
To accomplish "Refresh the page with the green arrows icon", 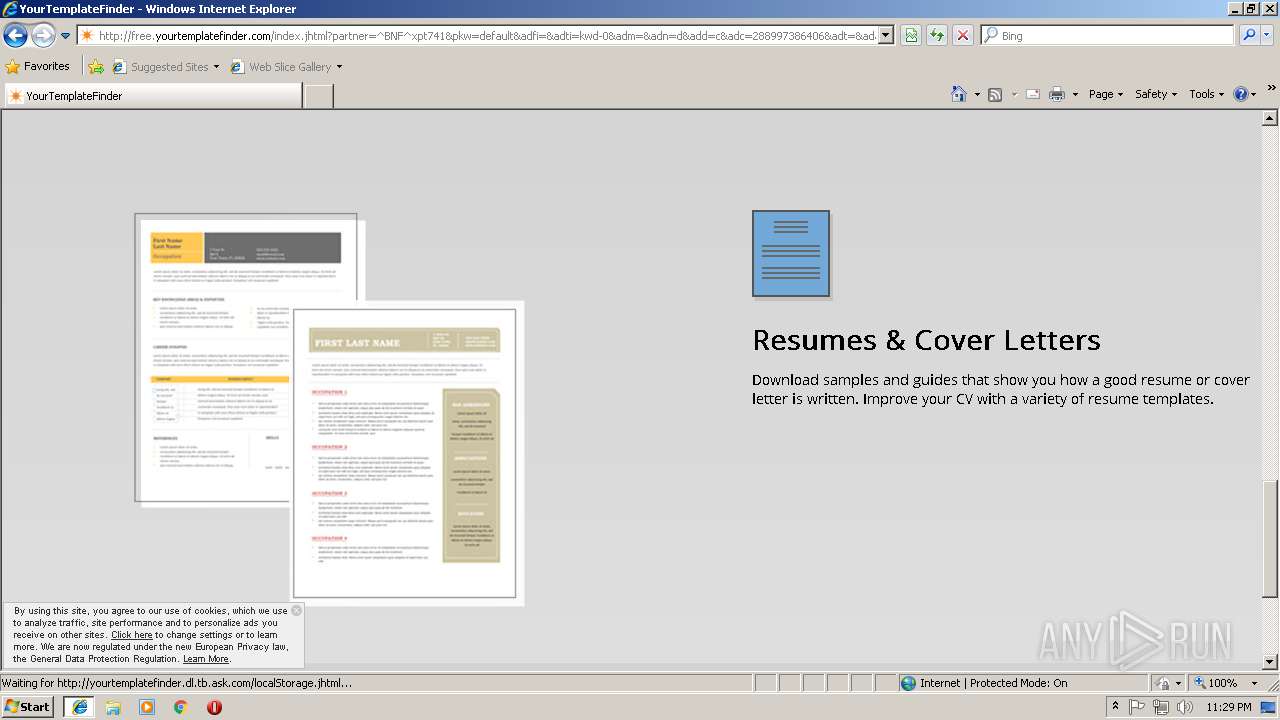I will tap(937, 36).
